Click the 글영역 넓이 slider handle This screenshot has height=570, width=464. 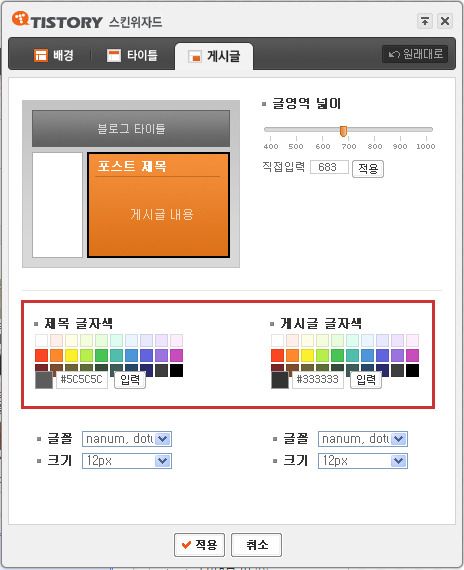pyautogui.click(x=343, y=131)
